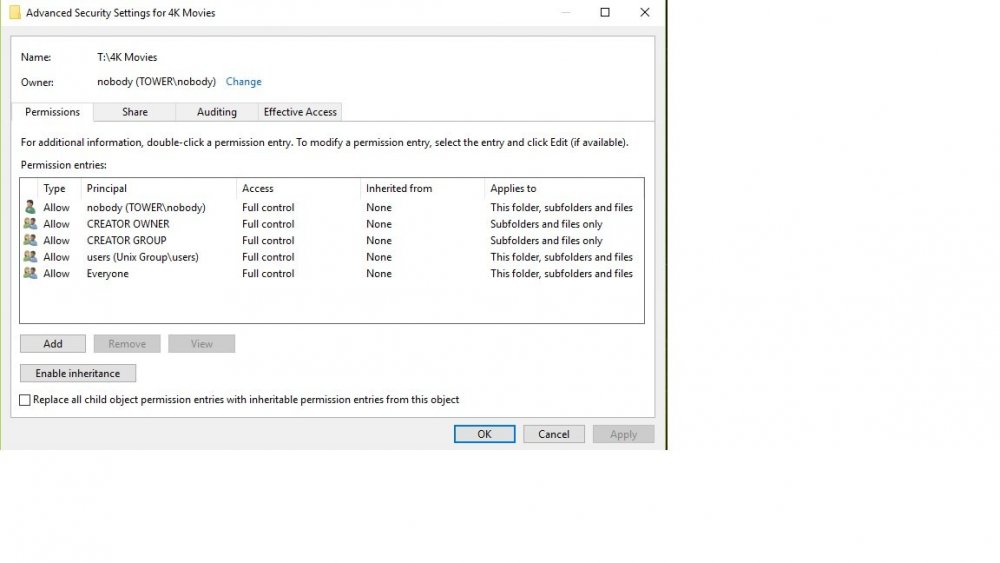Viewport: 1000px width, 563px height.
Task: Sort by the Principal column header
Action: 158,189
